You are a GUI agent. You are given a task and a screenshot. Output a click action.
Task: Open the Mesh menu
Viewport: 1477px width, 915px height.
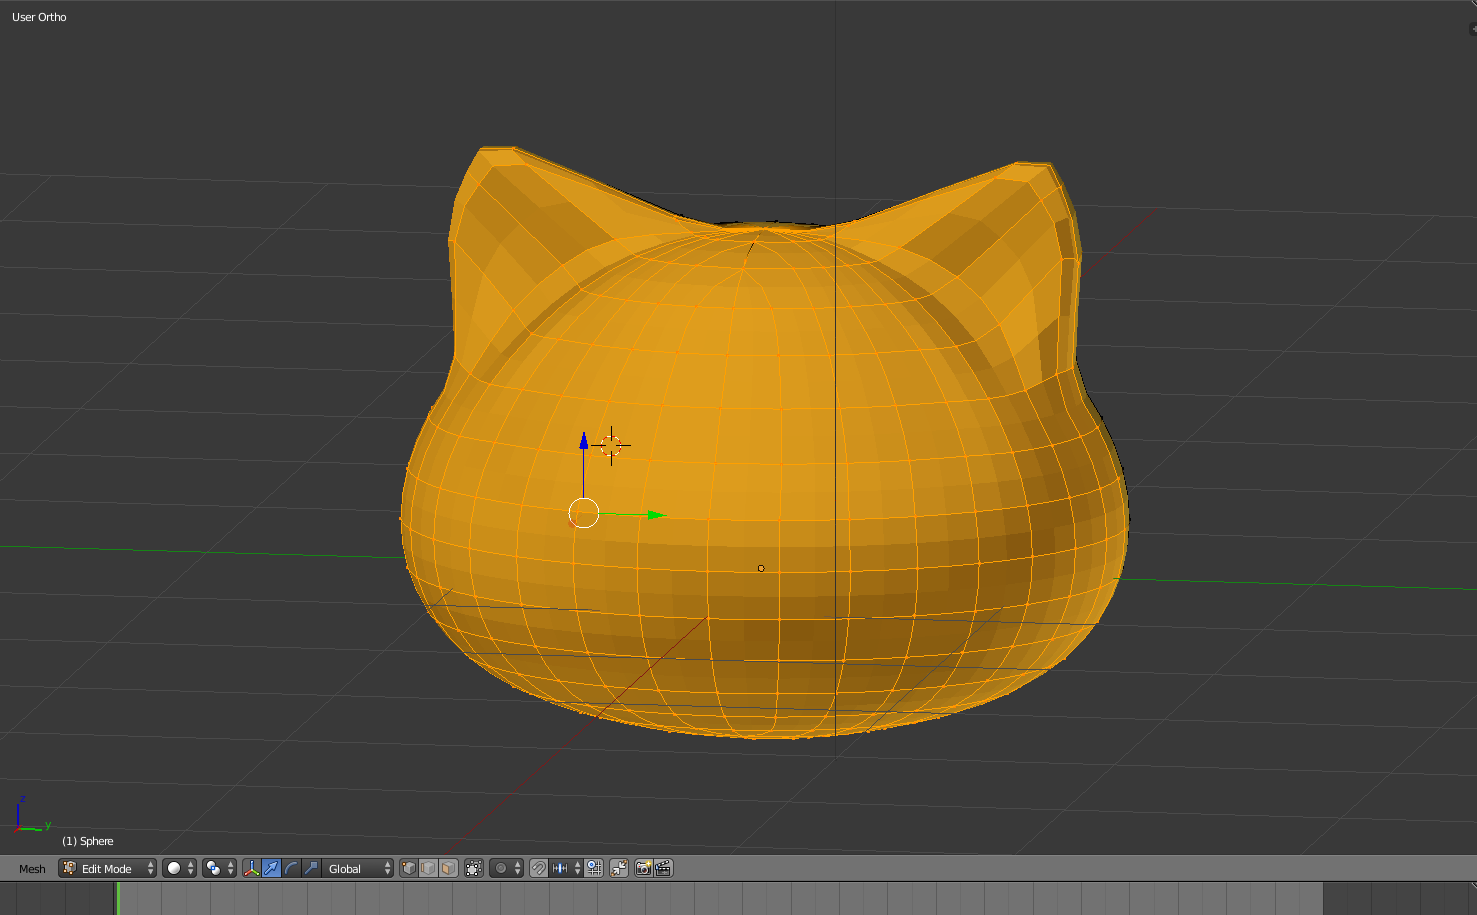click(x=32, y=869)
